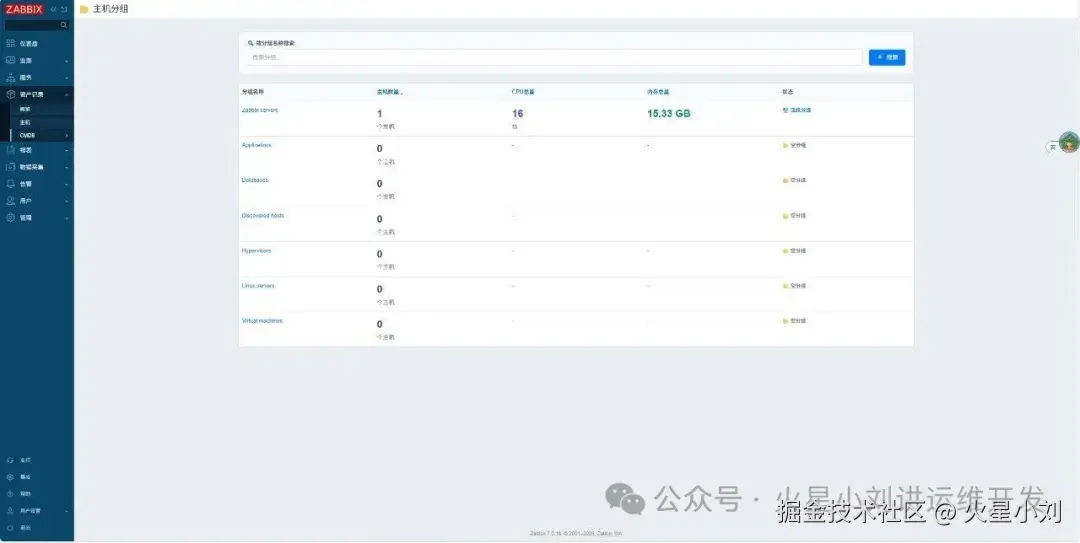Click the folder status icon in the Hypervisors row

click(x=785, y=251)
